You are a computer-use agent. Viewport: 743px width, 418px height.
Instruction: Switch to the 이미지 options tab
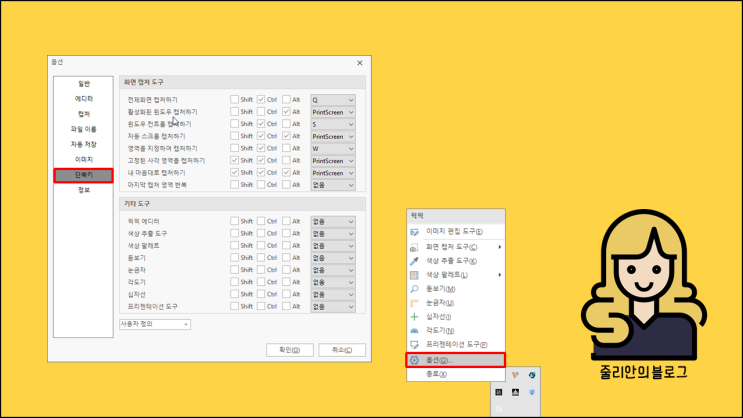click(x=84, y=160)
